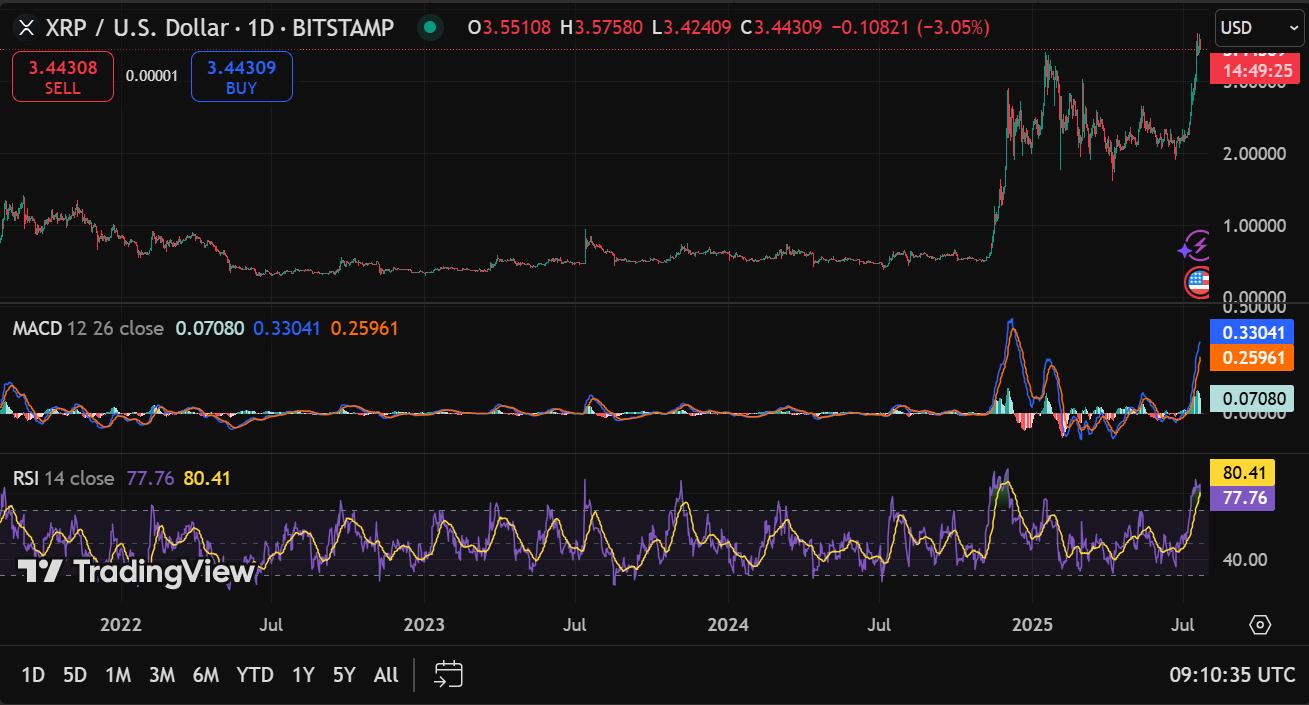
Task: Open the date range calendar icon
Action: coord(448,674)
